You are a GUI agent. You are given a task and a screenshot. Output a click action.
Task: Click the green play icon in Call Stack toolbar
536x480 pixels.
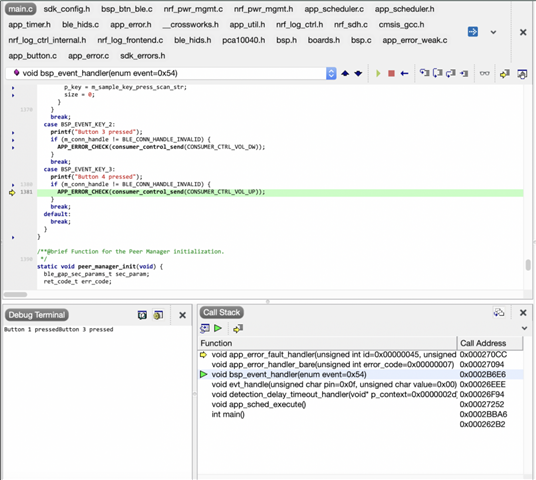click(218, 328)
